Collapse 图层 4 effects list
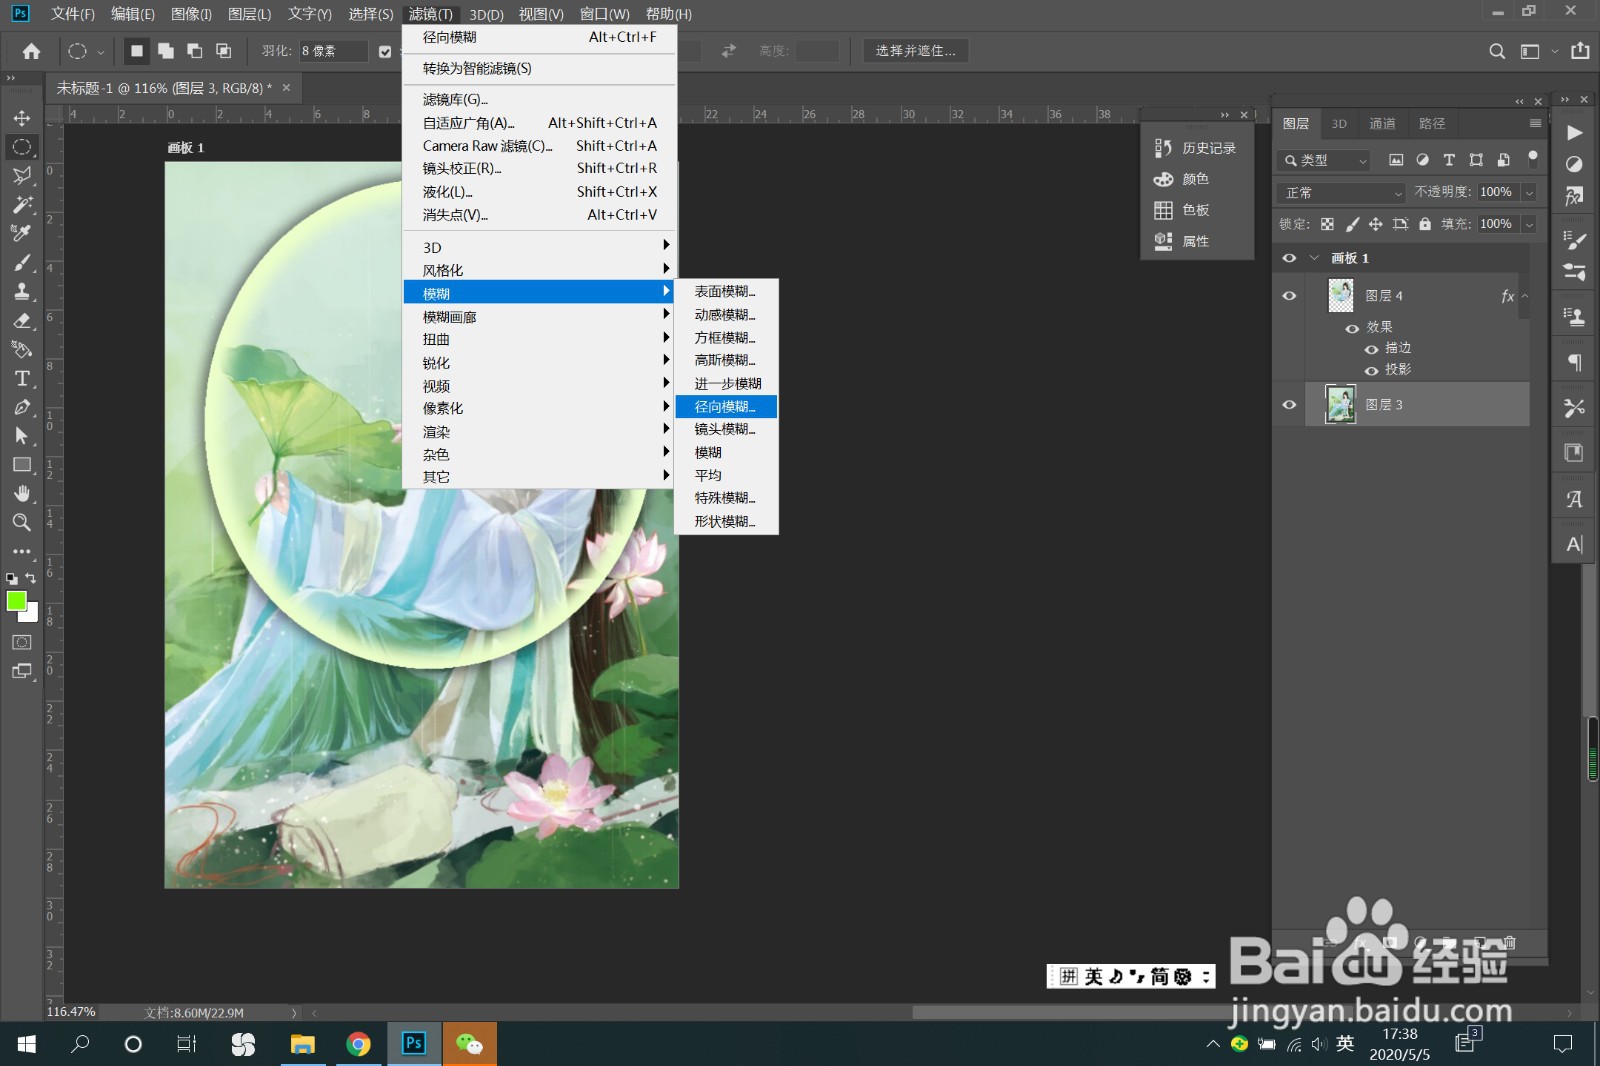The width and height of the screenshot is (1600, 1066). [1525, 296]
